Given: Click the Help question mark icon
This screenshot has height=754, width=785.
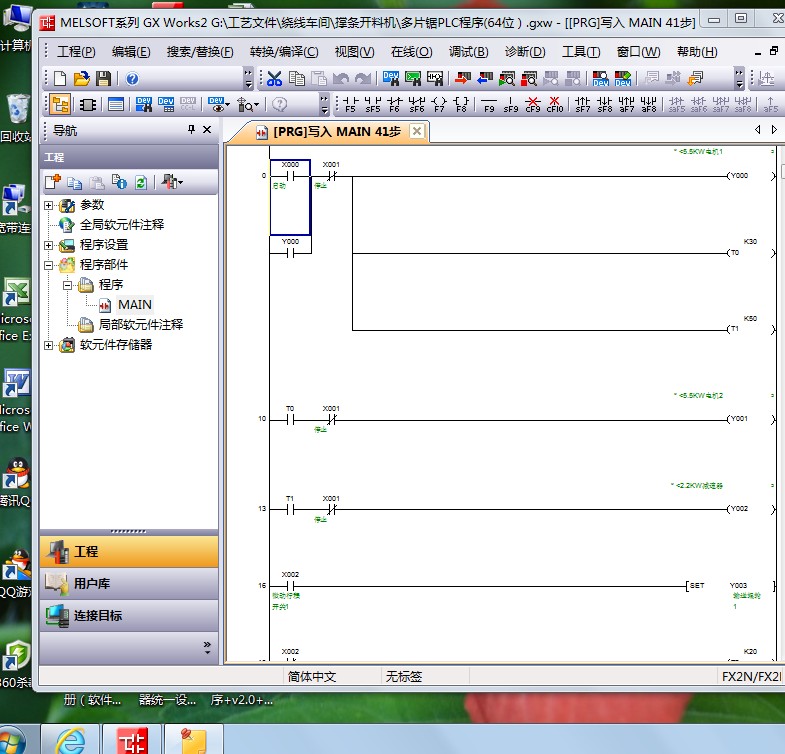Looking at the screenshot, I should click(132, 79).
